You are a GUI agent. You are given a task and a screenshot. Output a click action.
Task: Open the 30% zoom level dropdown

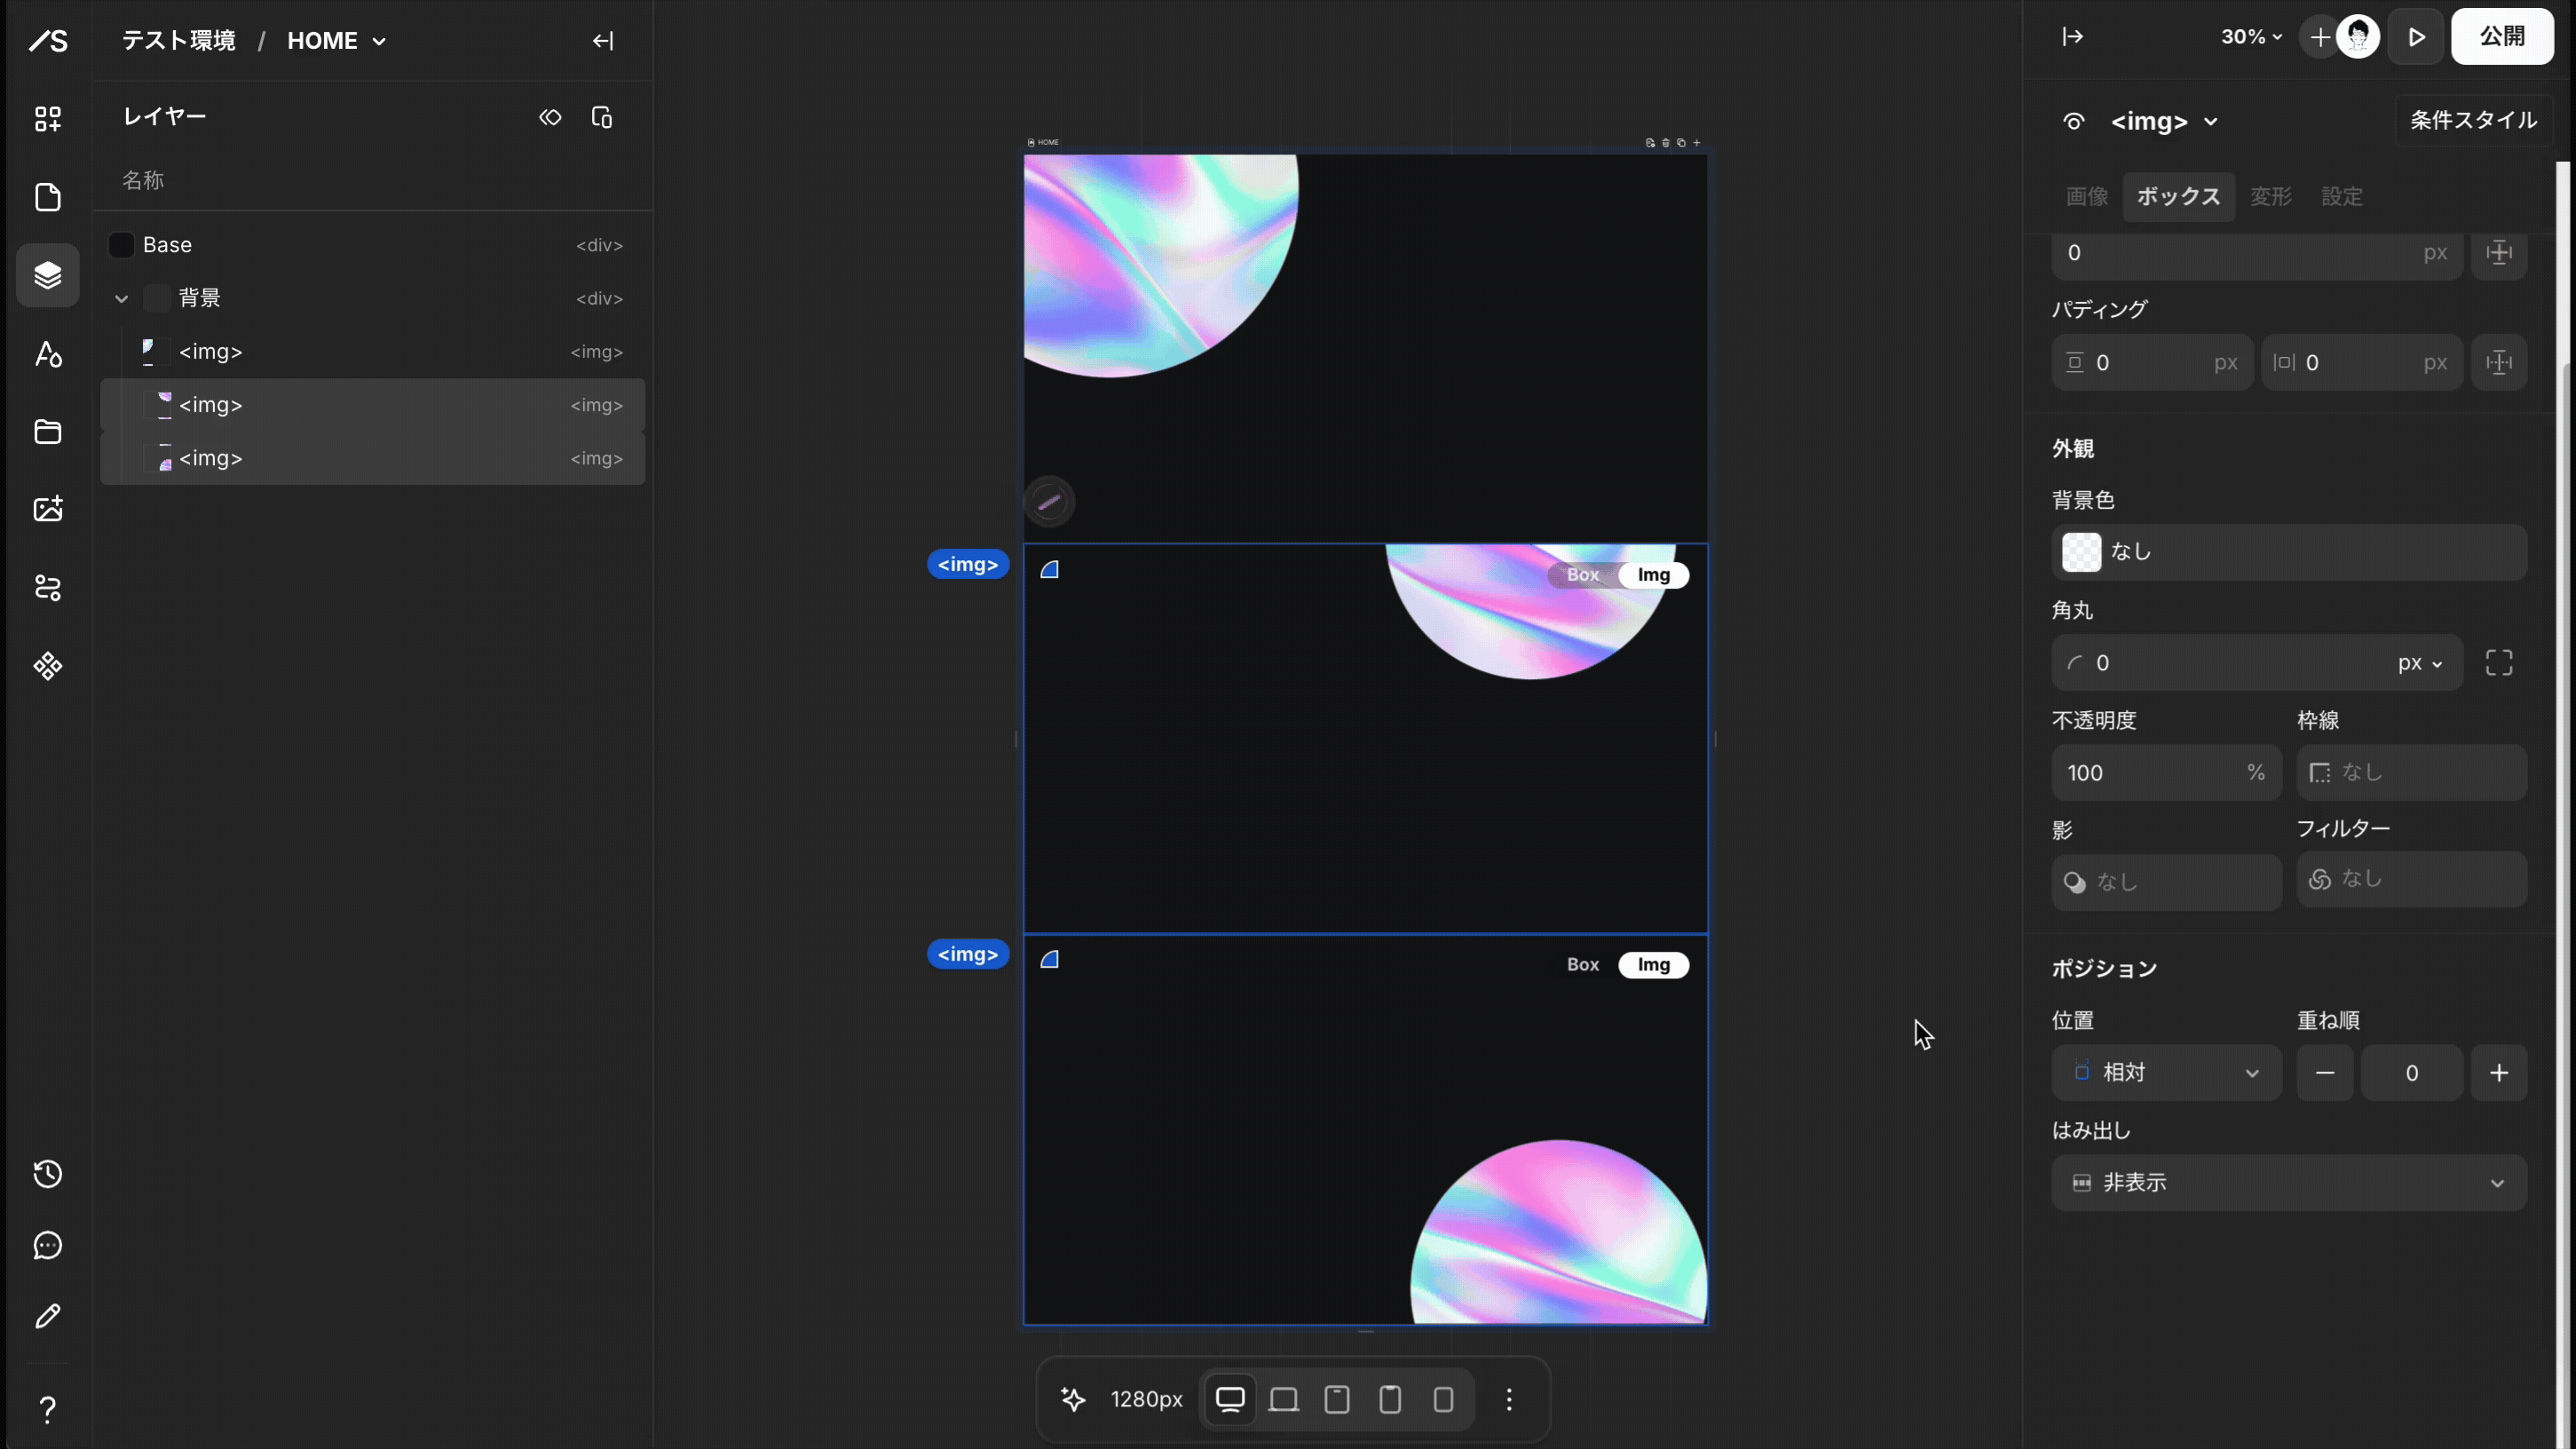pos(2251,37)
